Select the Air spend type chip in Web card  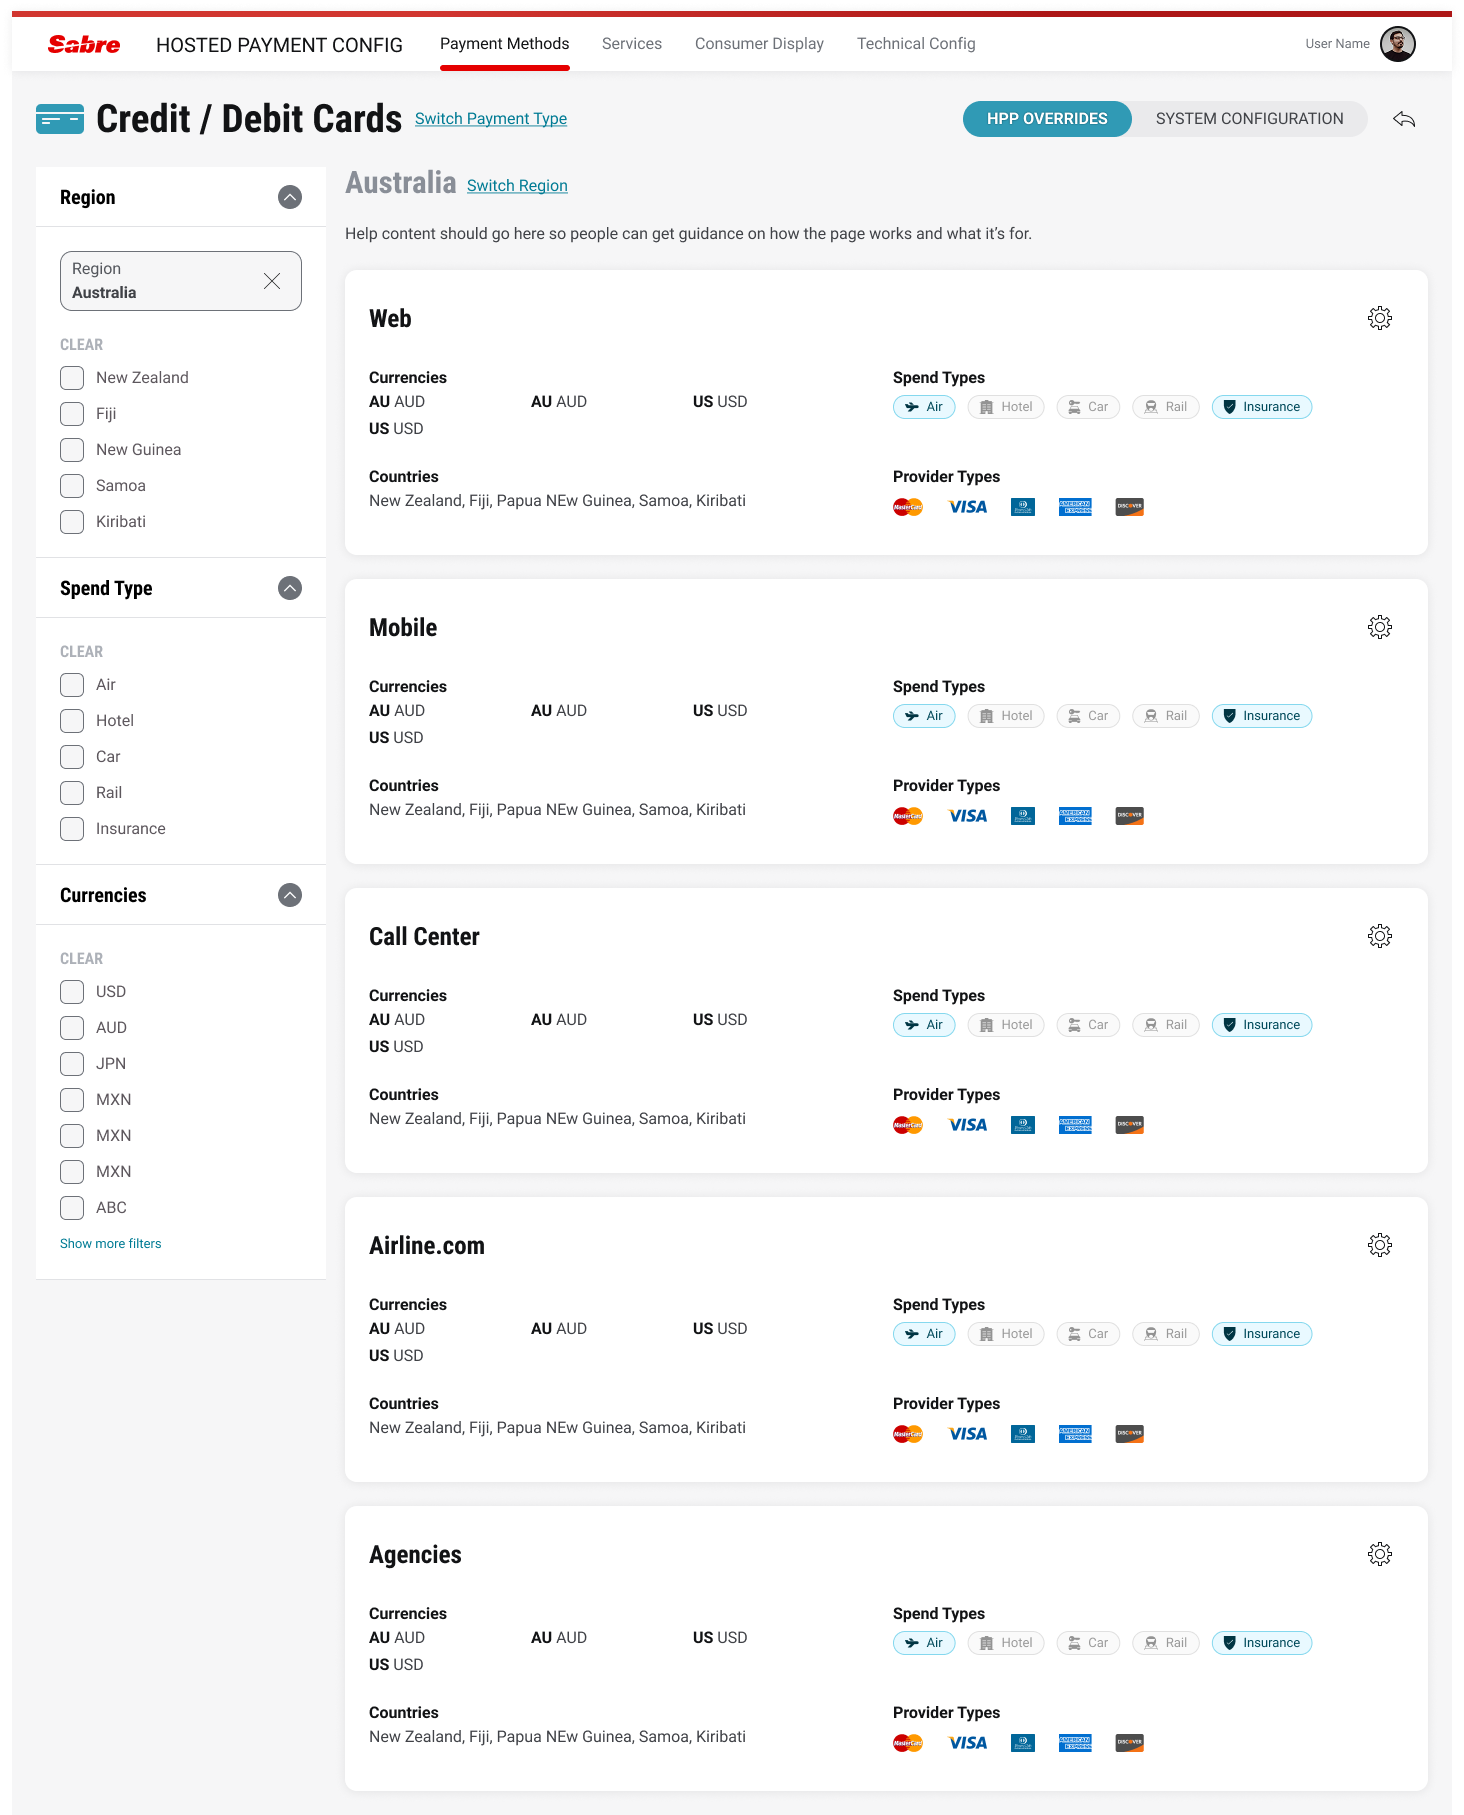[x=924, y=407]
